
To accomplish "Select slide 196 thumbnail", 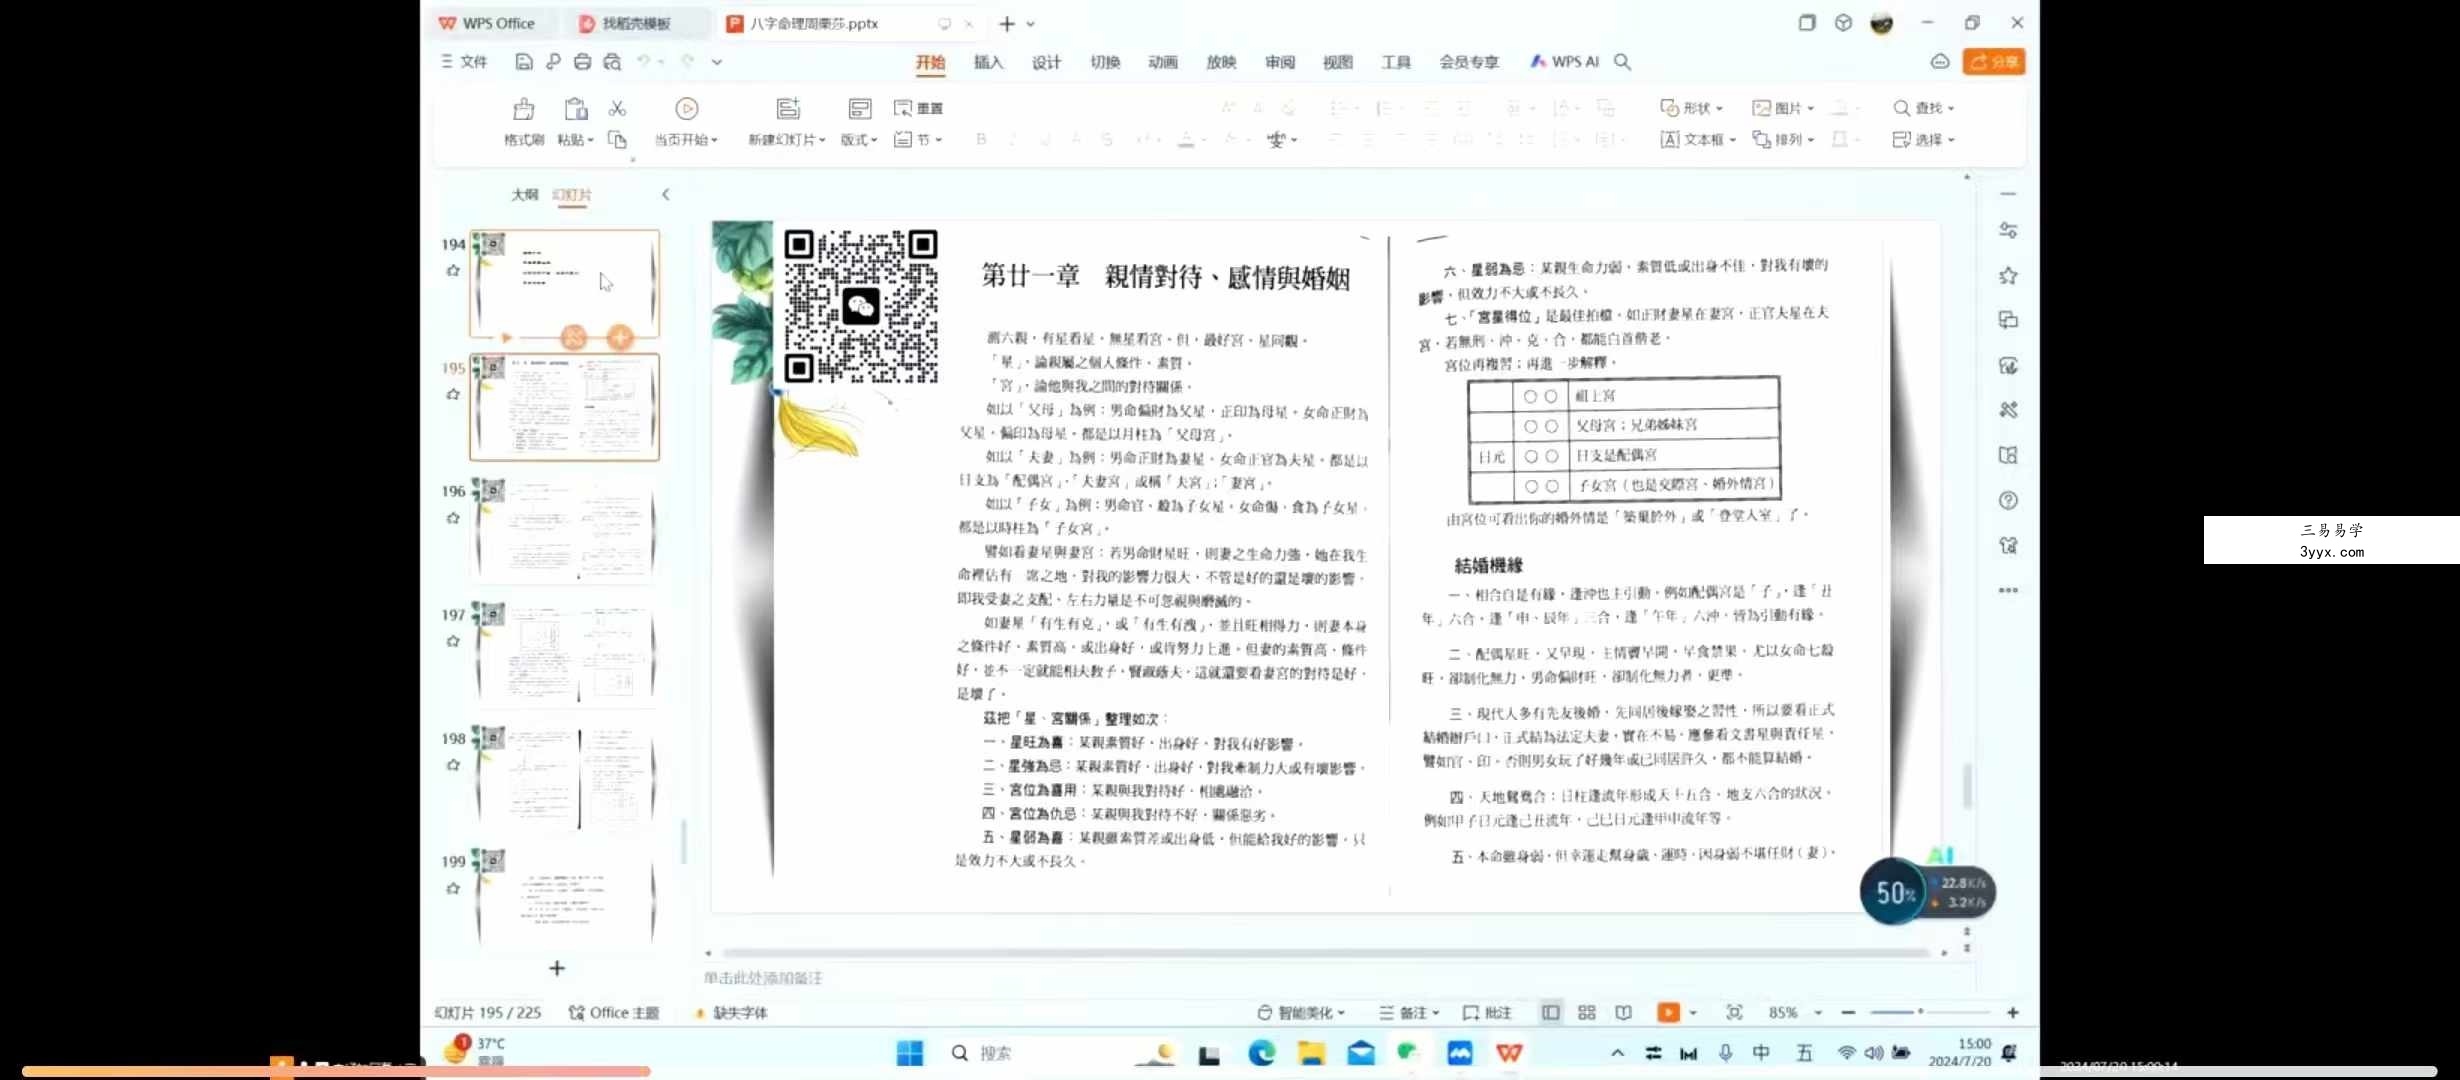I will pyautogui.click(x=565, y=531).
